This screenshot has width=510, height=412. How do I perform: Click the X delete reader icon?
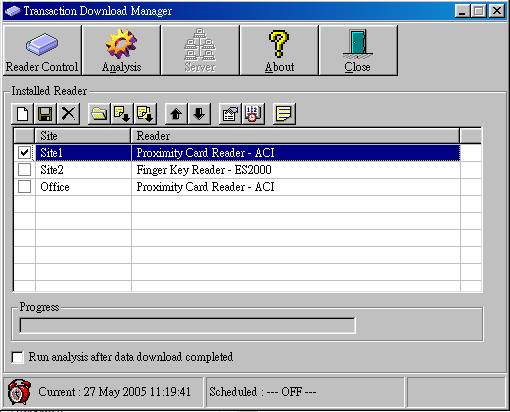68,114
